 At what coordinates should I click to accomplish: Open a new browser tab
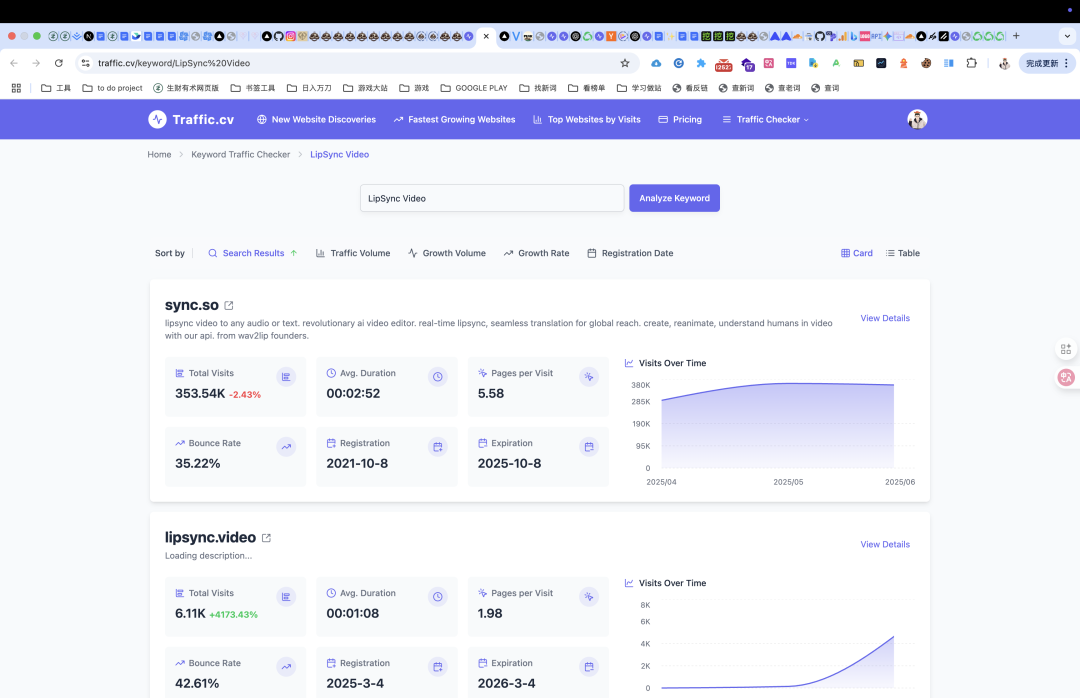pos(1016,36)
